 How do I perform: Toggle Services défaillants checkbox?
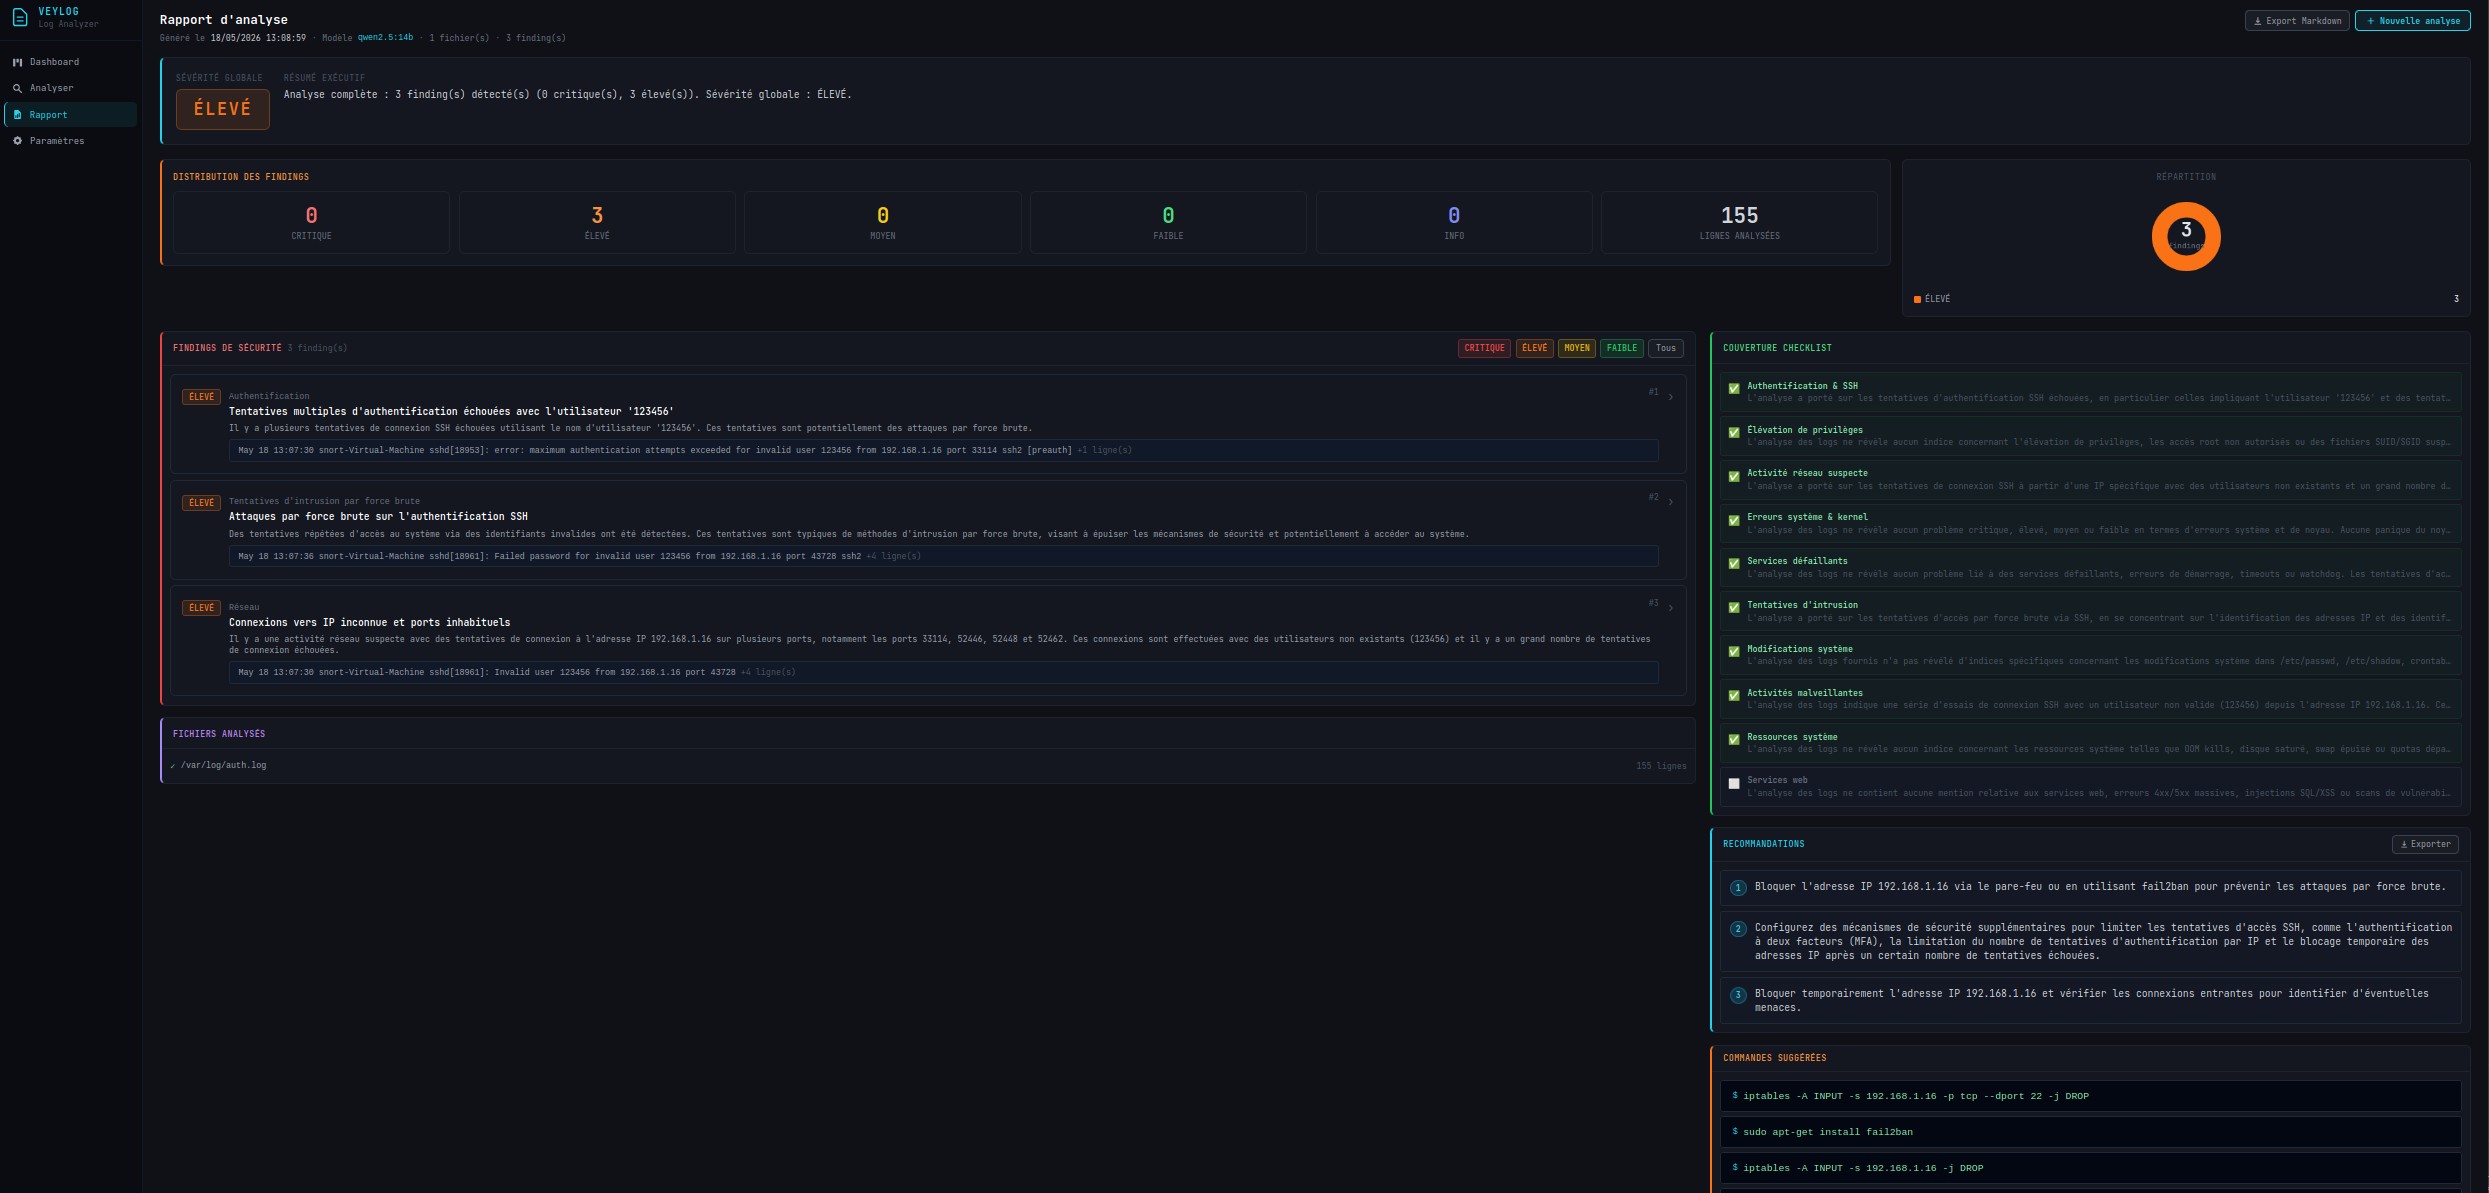pos(1734,564)
